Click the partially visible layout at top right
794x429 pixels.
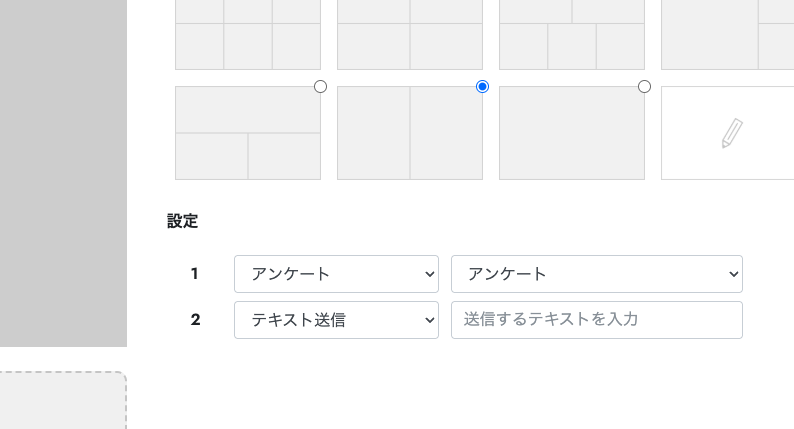click(x=728, y=34)
